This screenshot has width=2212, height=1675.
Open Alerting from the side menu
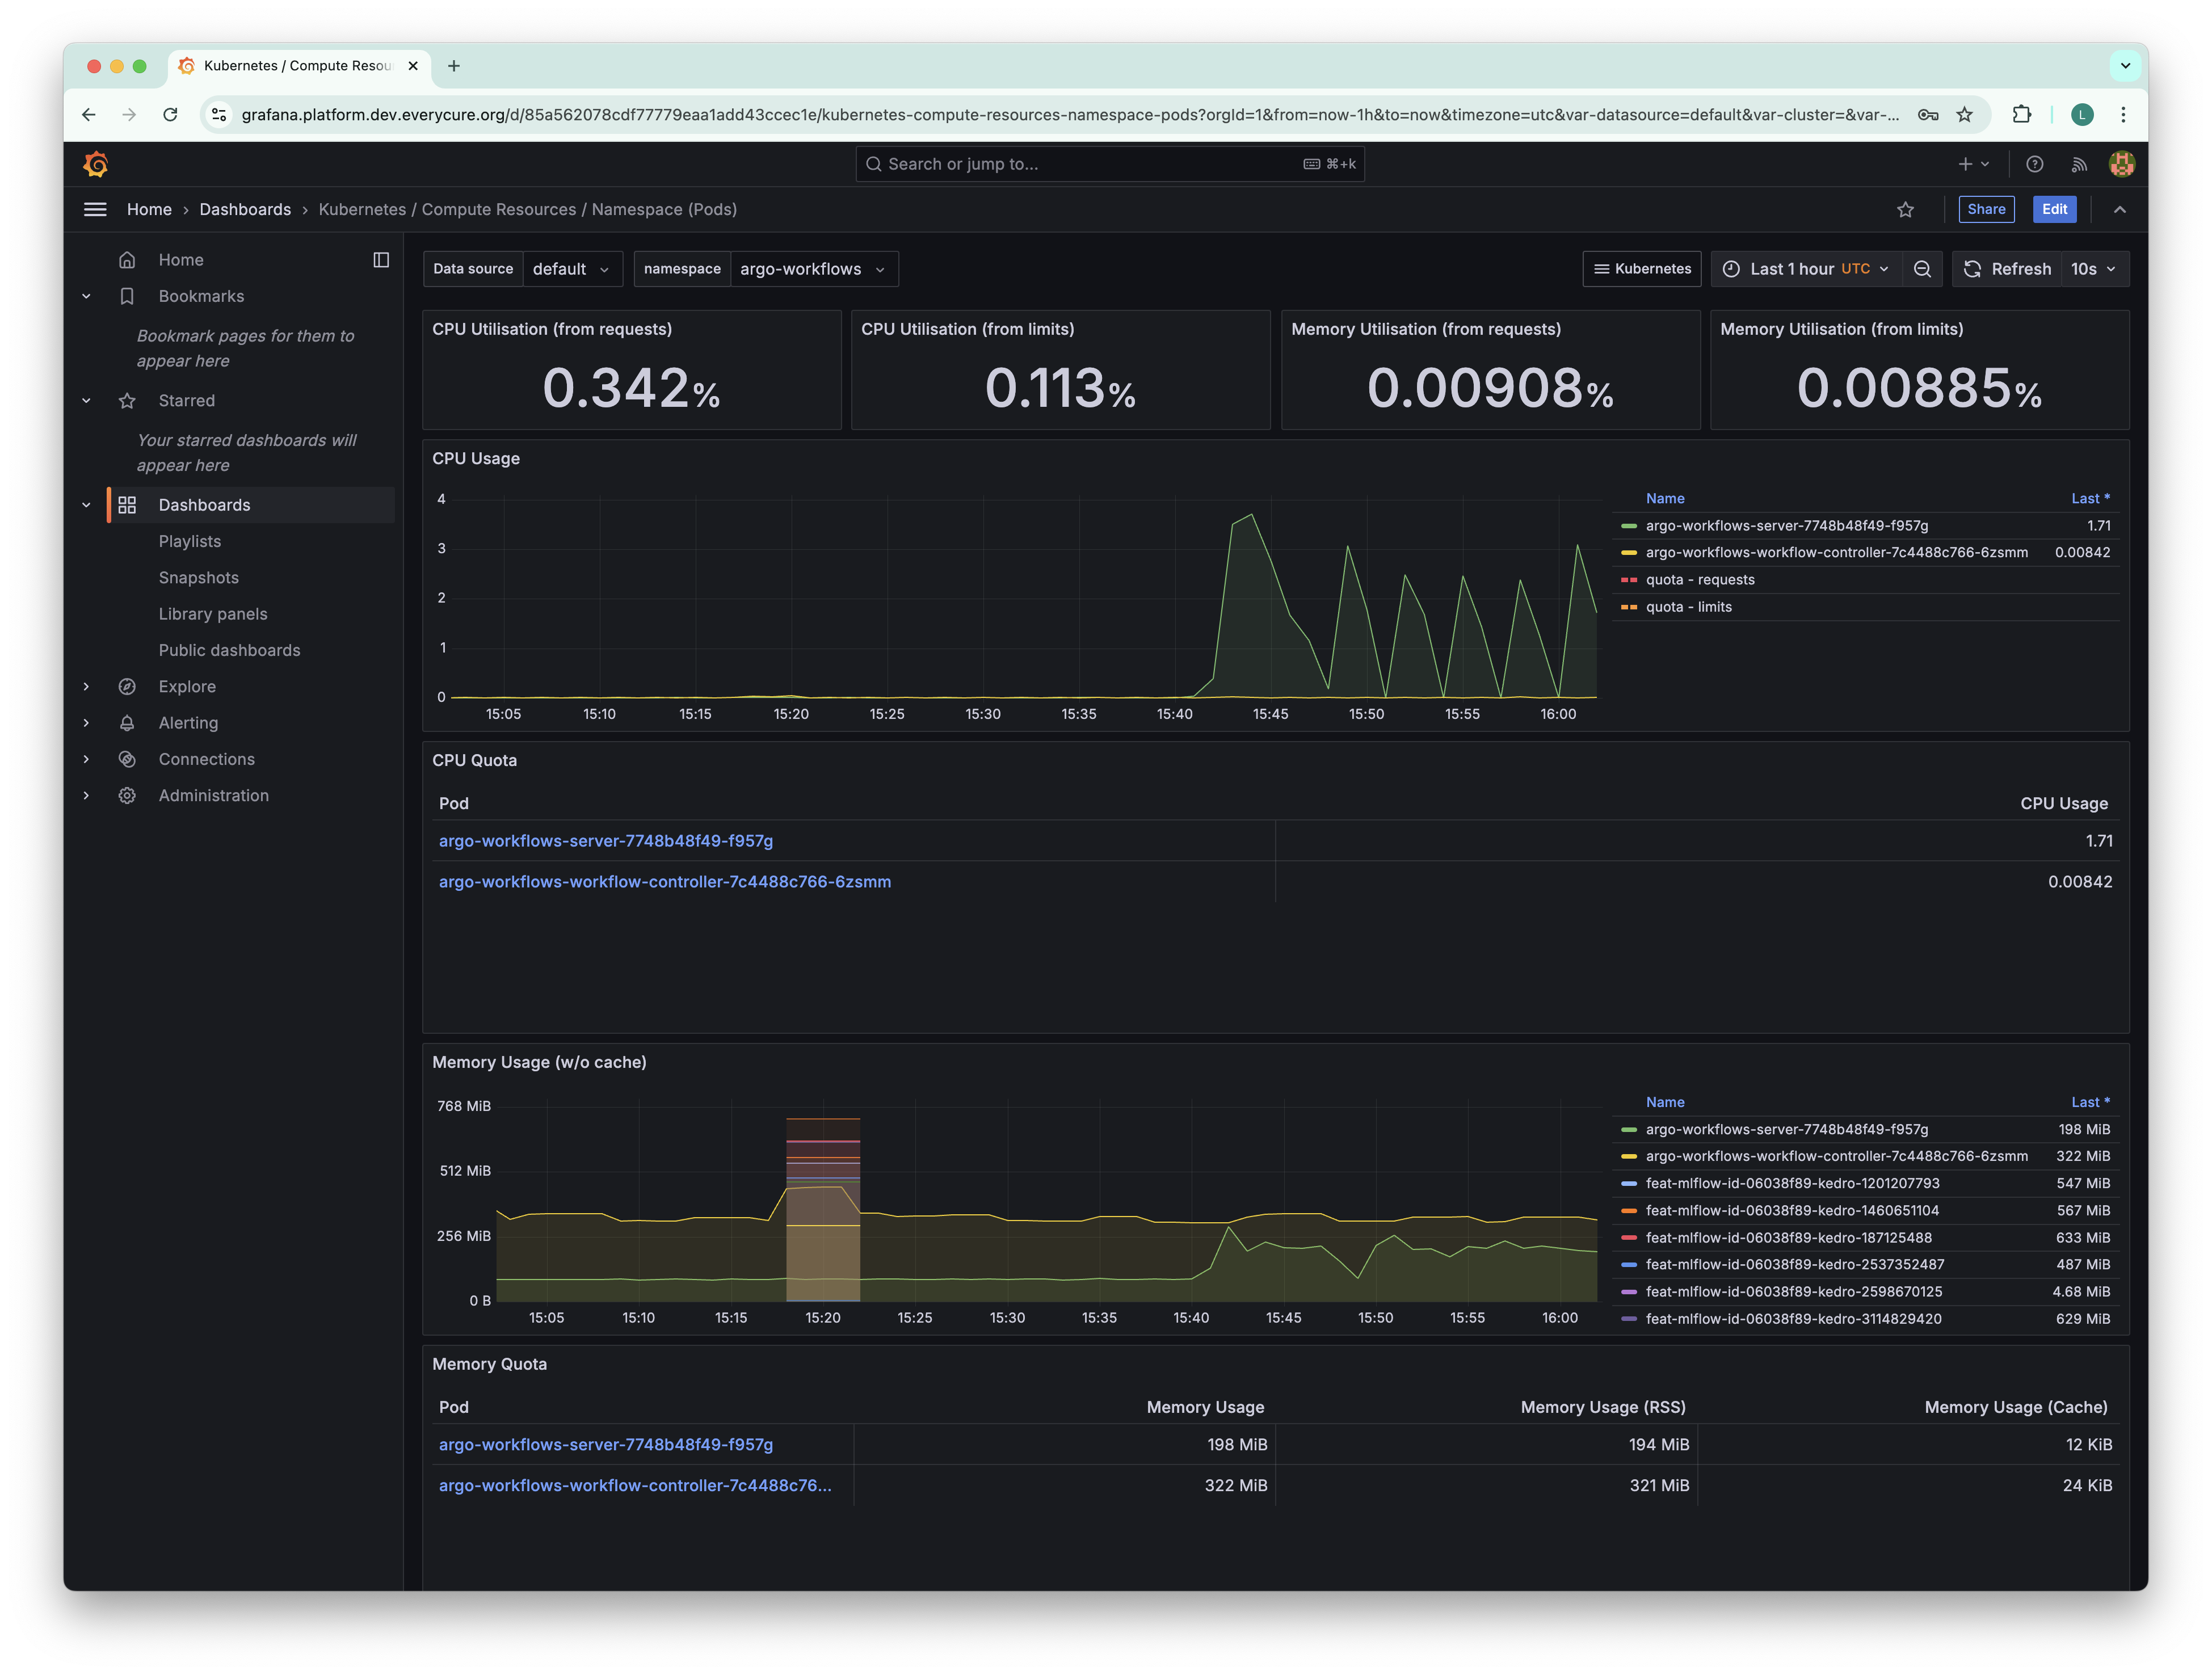coord(188,723)
